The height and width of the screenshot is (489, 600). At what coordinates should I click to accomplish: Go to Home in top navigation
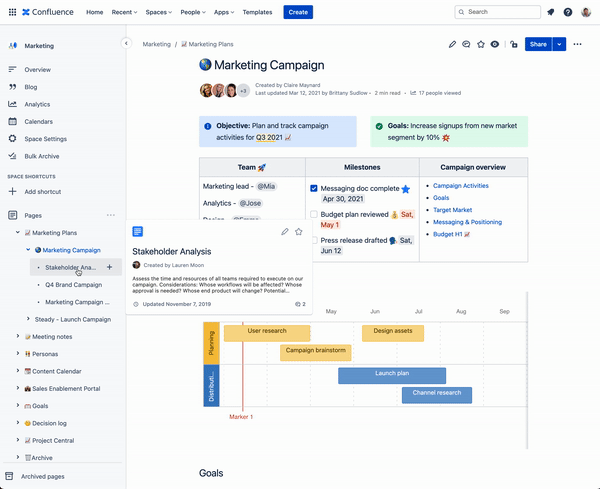pos(95,12)
